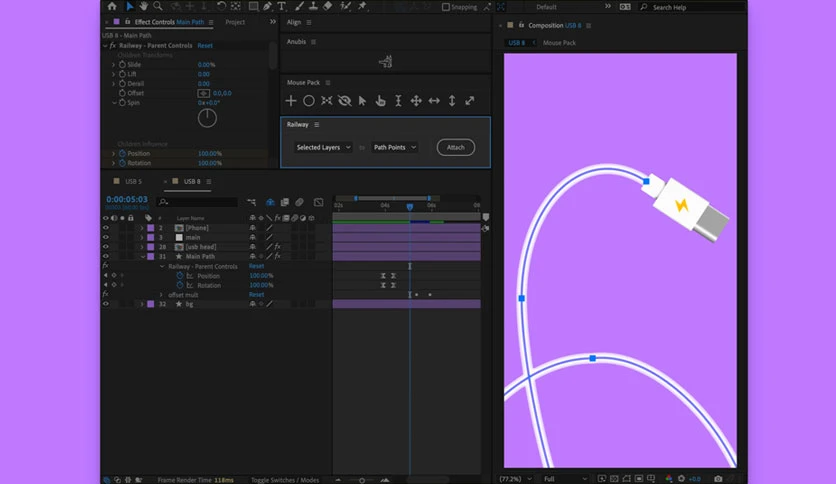
Task: Open the Railway panel menu
Action: click(317, 124)
